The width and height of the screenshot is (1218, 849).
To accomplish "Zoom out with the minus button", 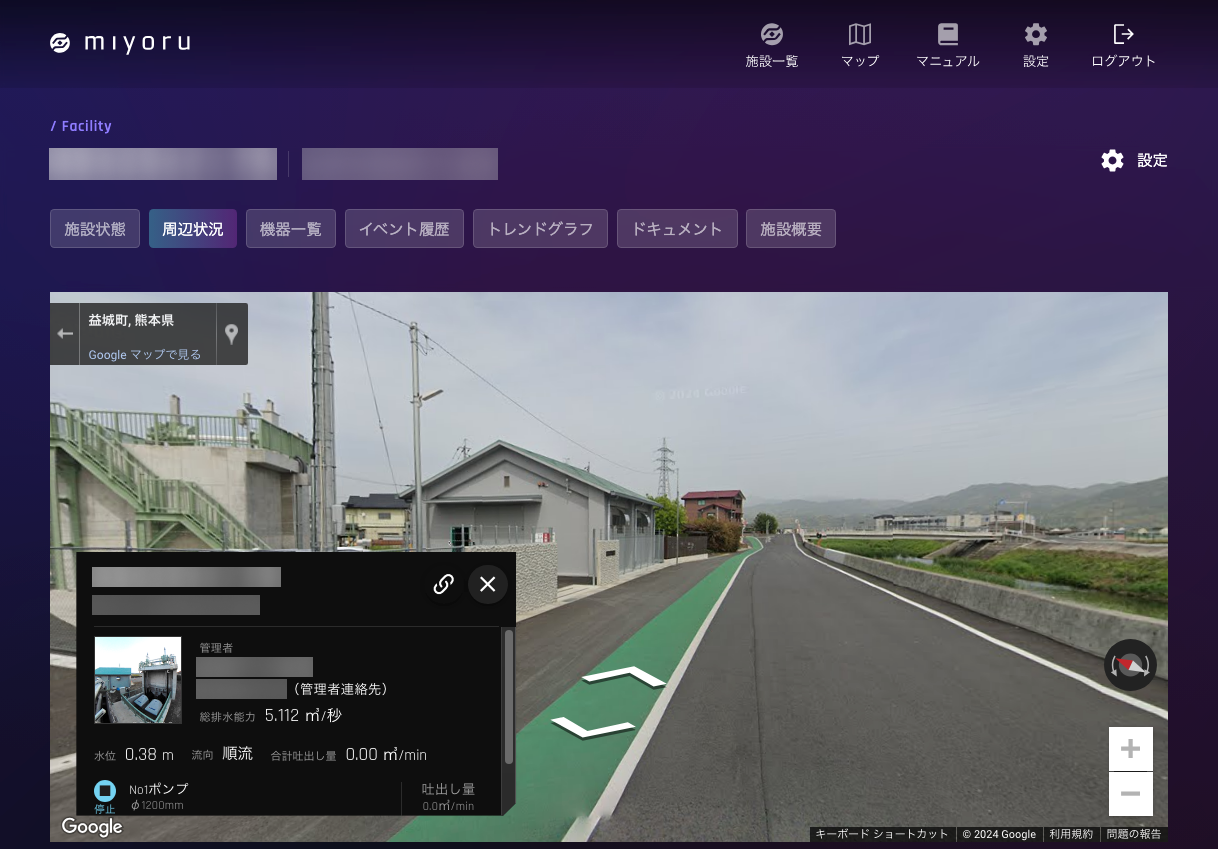I will point(1131,794).
